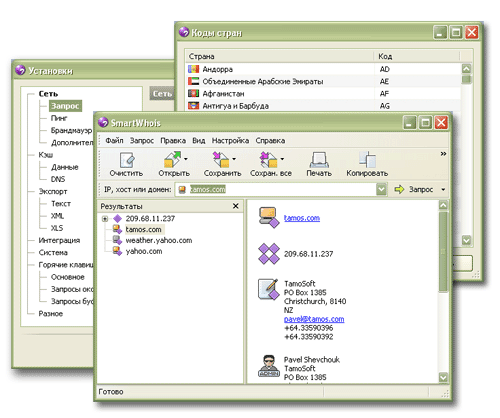Screen dimensions: 500x418
Task: Click the ADMIN contact person icon
Action: click(269, 366)
